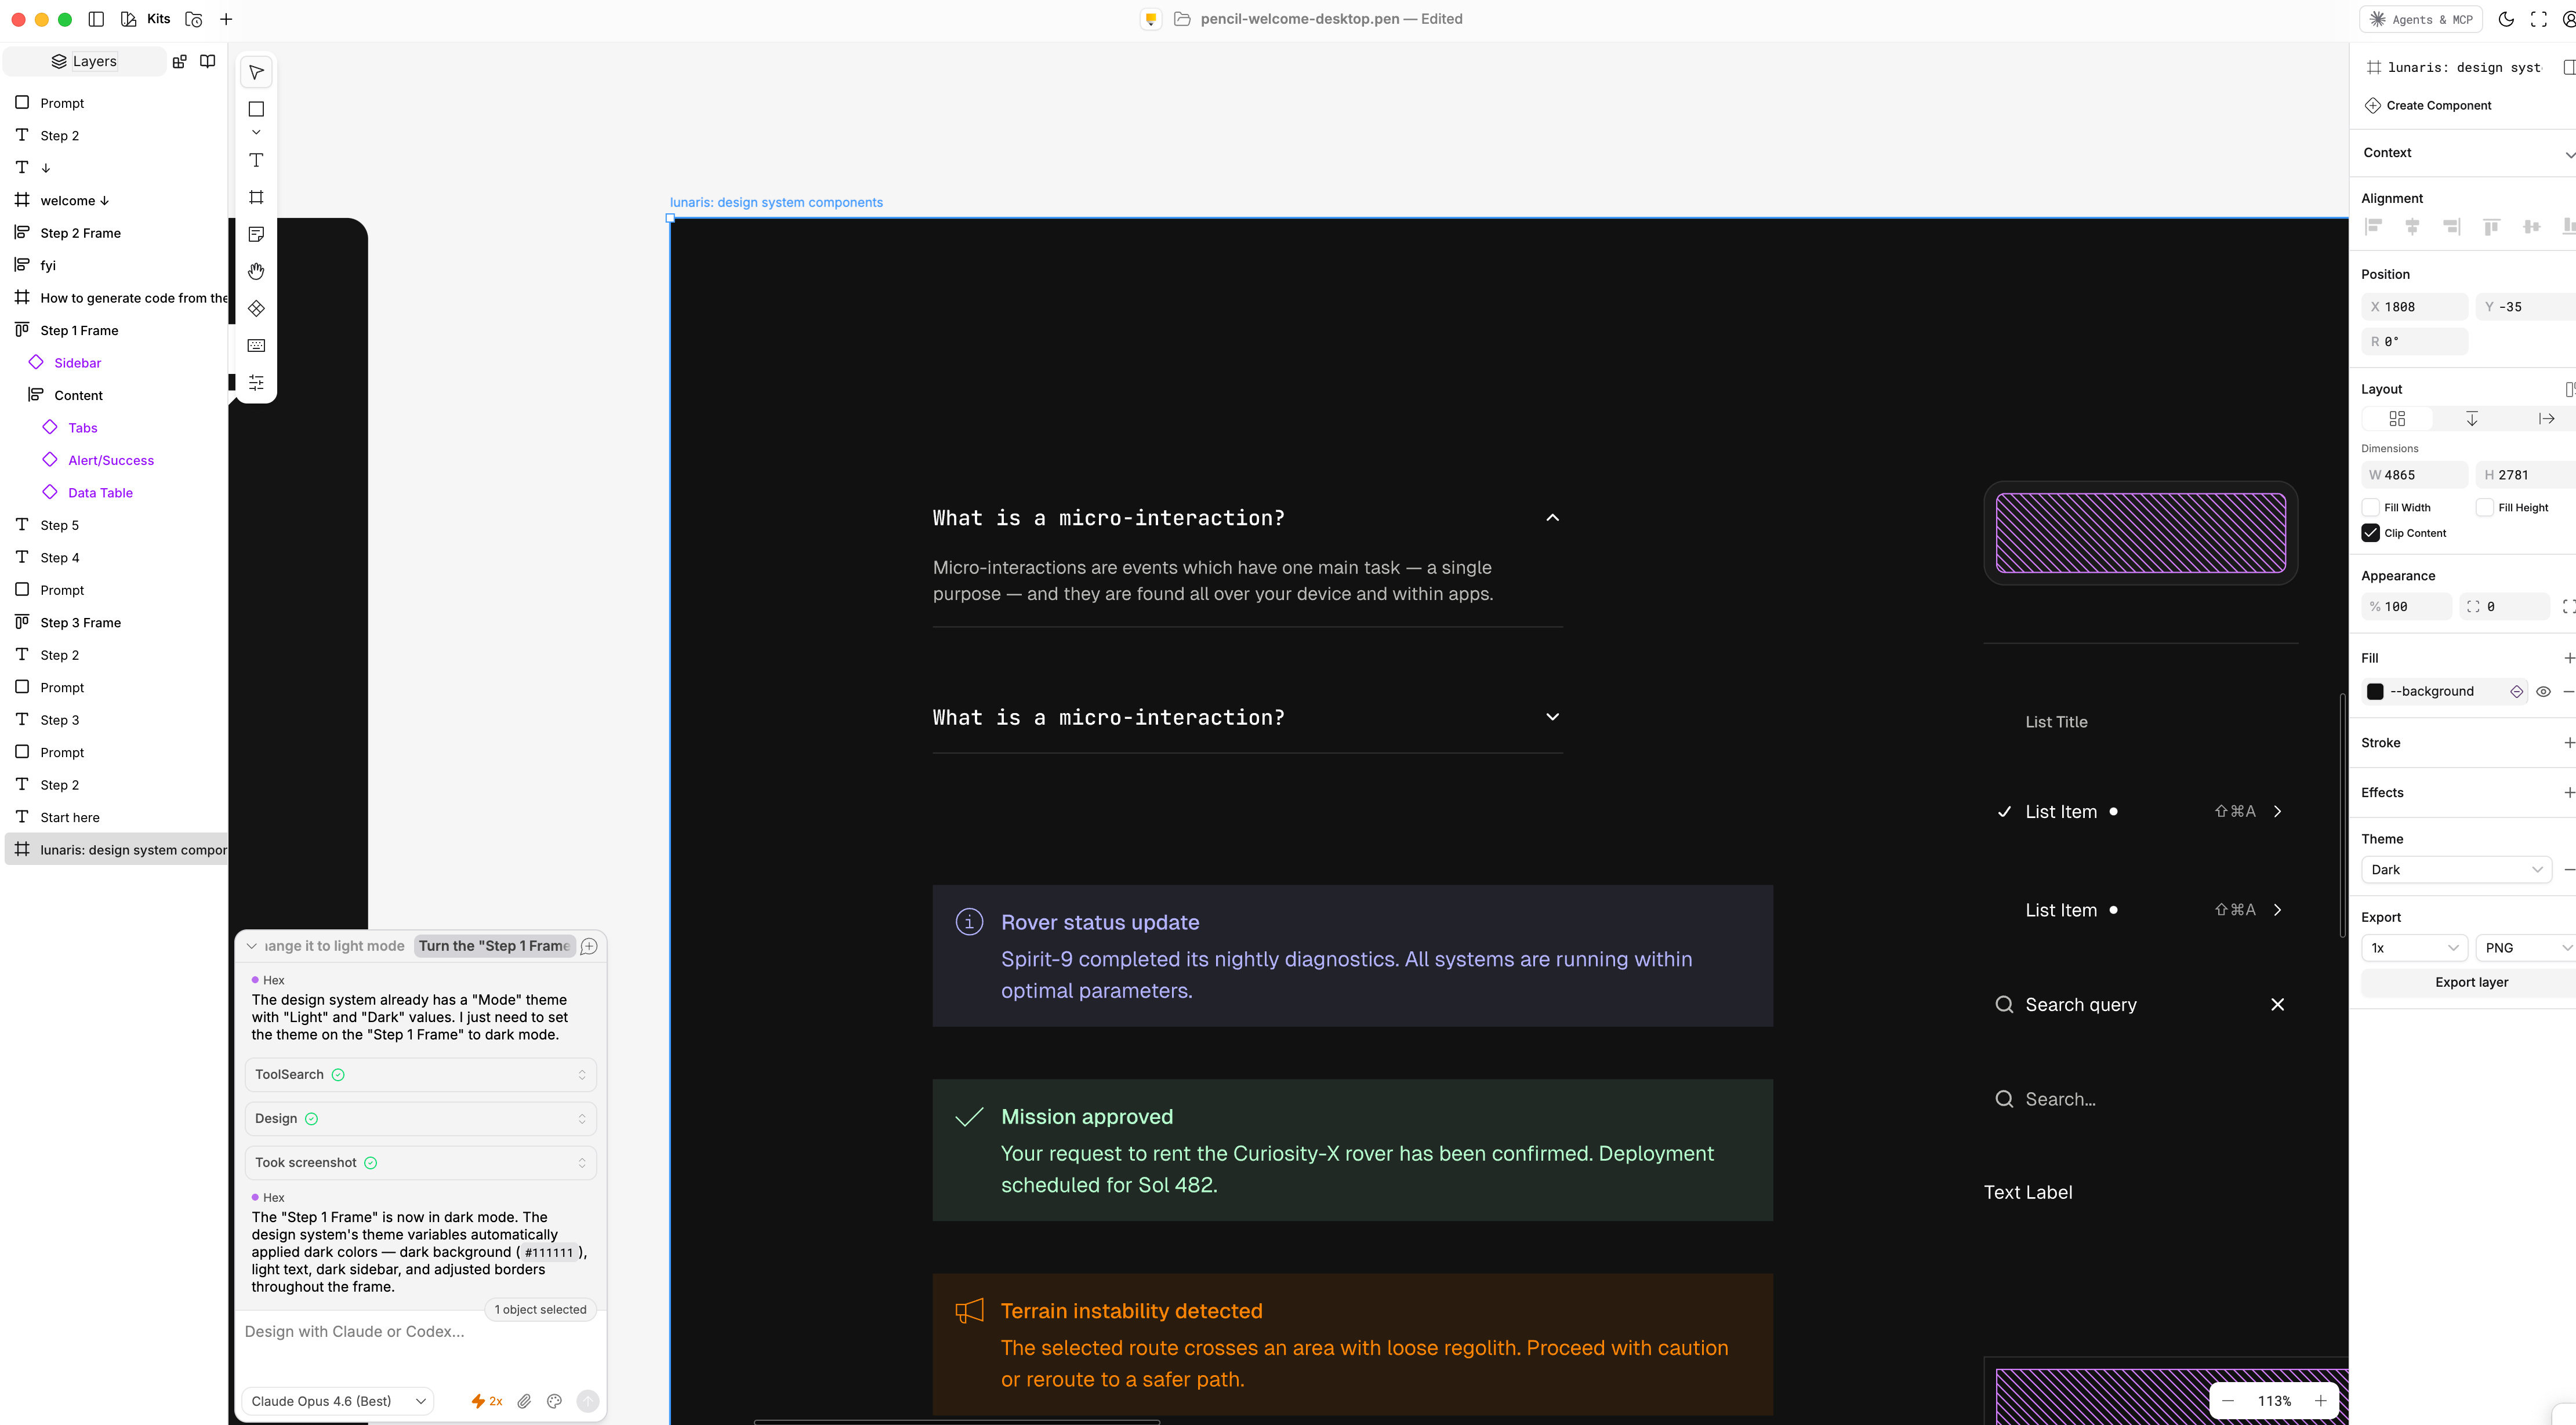Switch to dark mode moon icon

coord(2506,19)
